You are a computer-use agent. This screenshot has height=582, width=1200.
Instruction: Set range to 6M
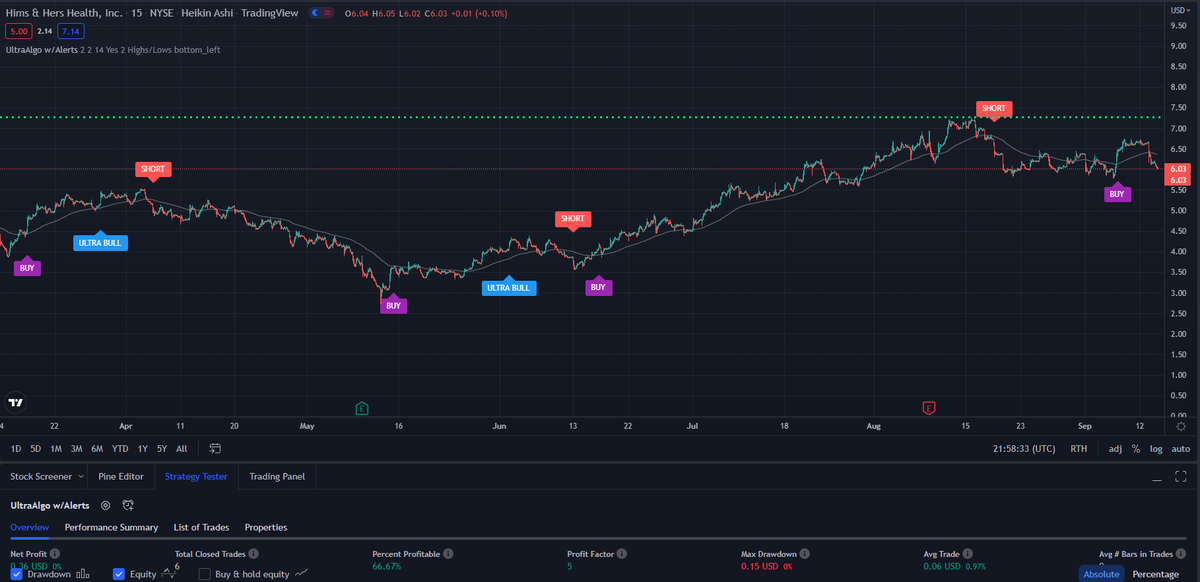point(97,449)
